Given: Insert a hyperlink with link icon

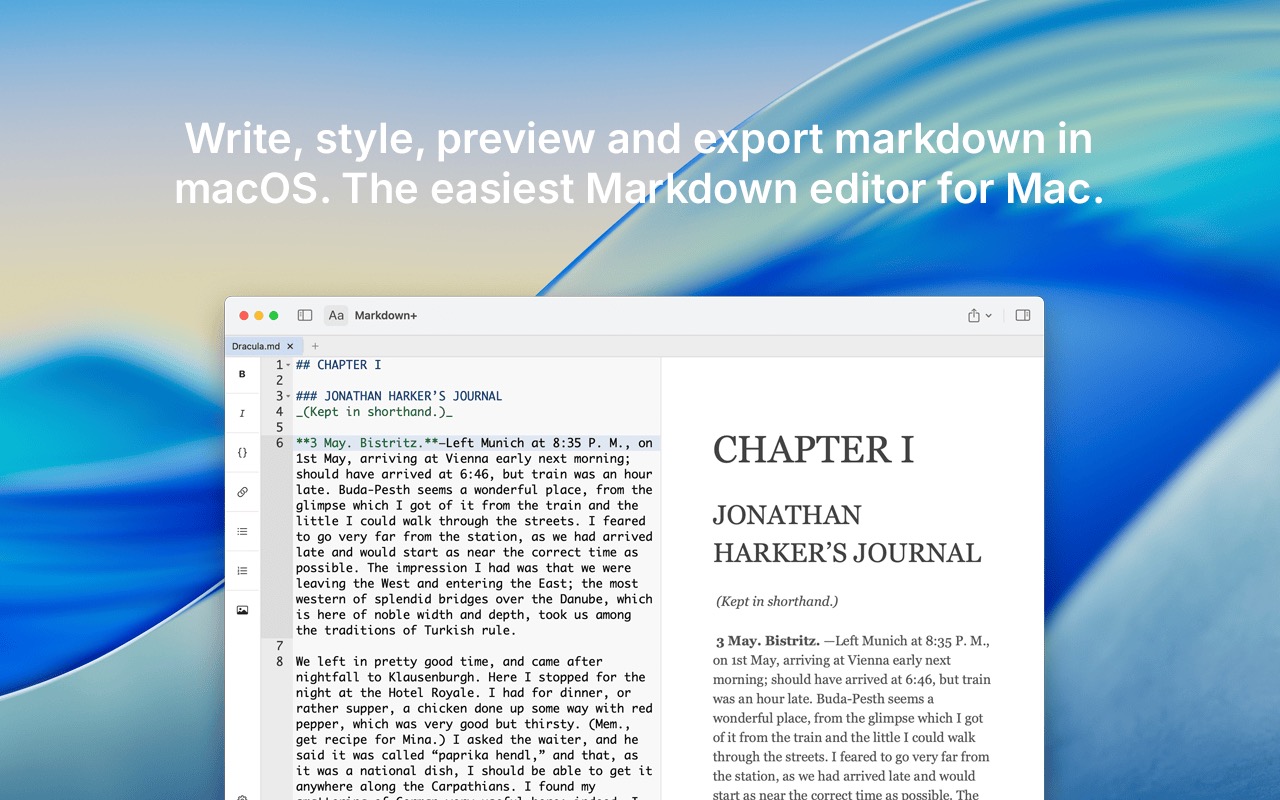Looking at the screenshot, I should pyautogui.click(x=242, y=492).
